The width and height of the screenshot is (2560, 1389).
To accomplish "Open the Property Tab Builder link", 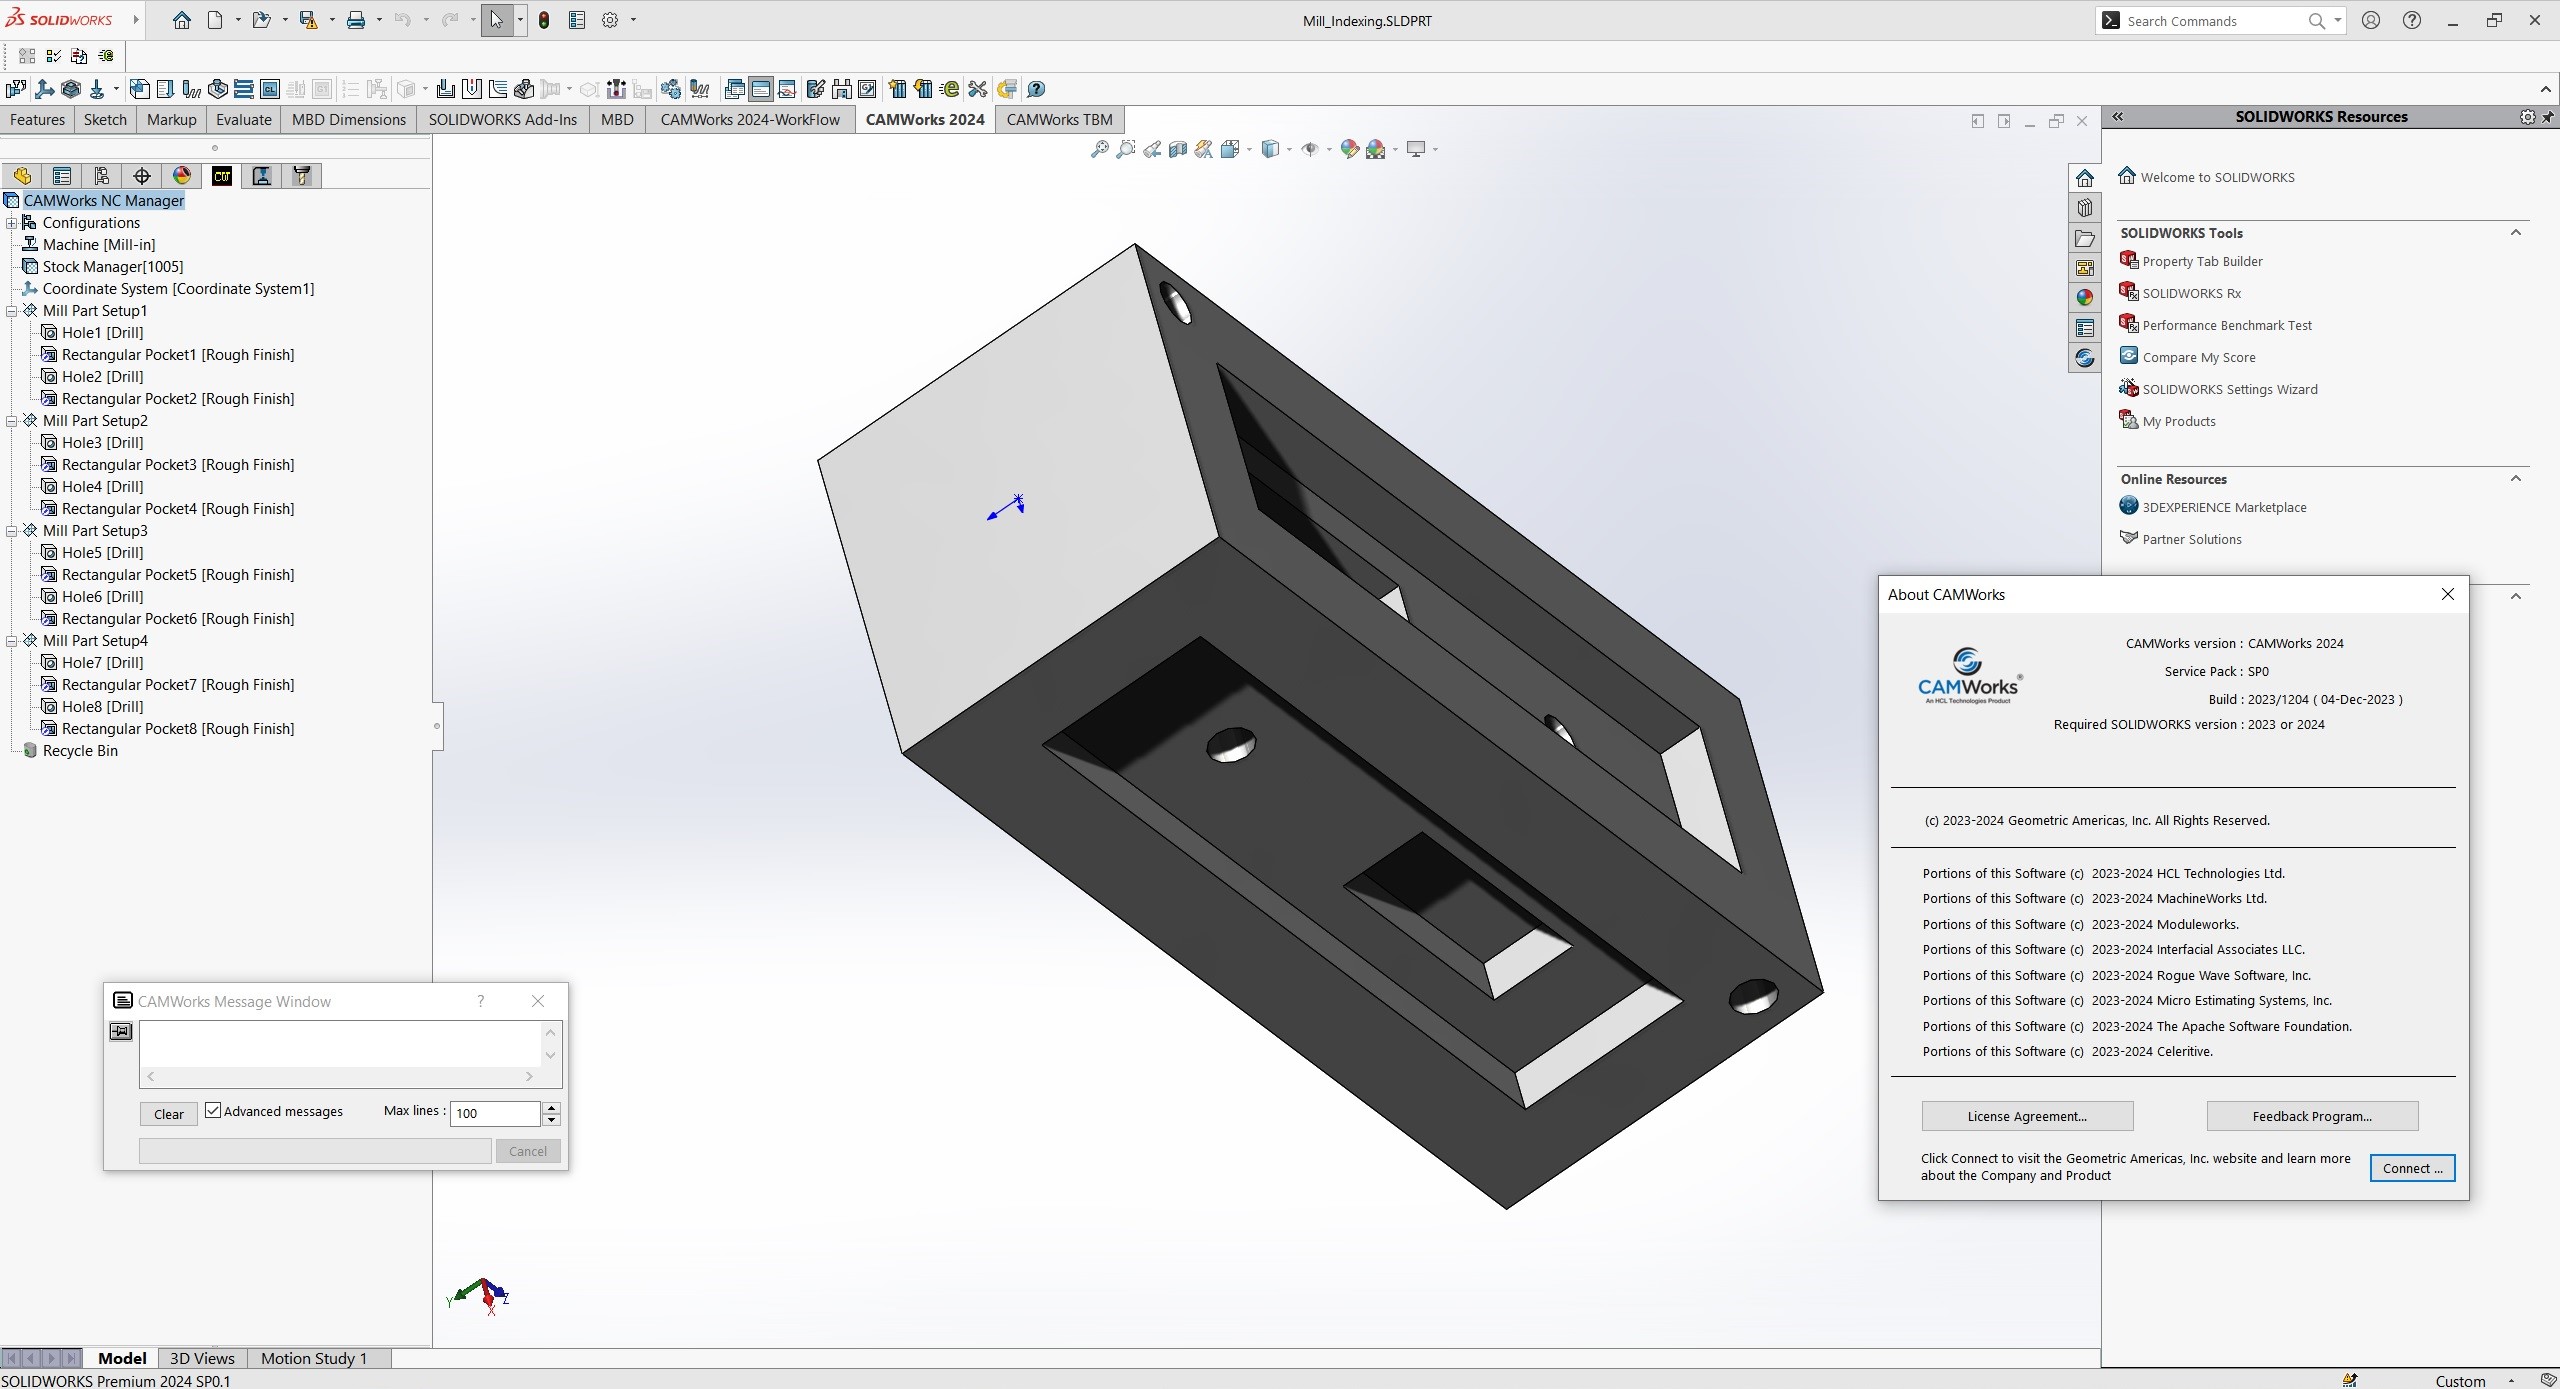I will [x=2202, y=261].
